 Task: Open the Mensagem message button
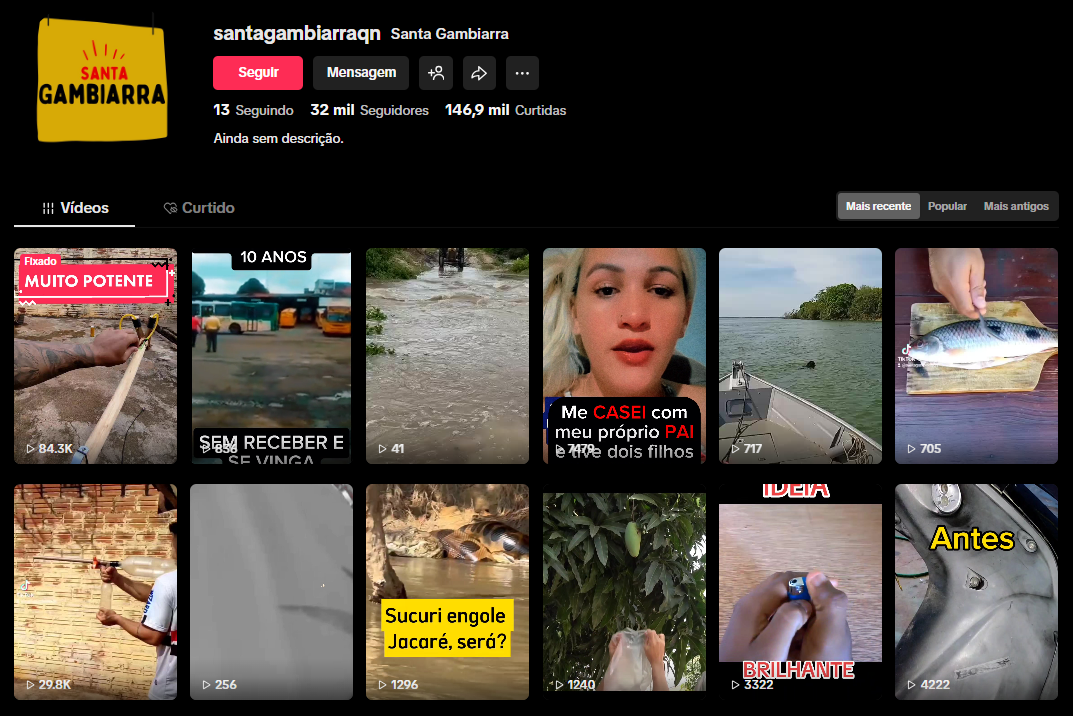[x=361, y=73]
